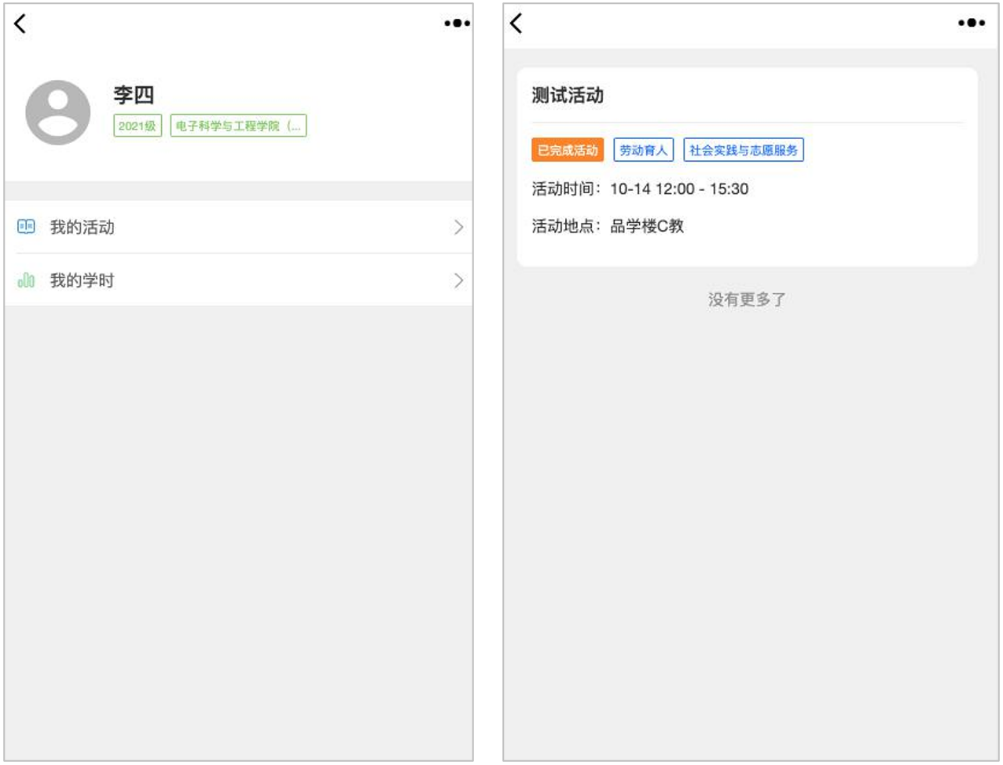The height and width of the screenshot is (765, 1003).
Task: Open the 测试活动 activity card title
Action: (567, 96)
